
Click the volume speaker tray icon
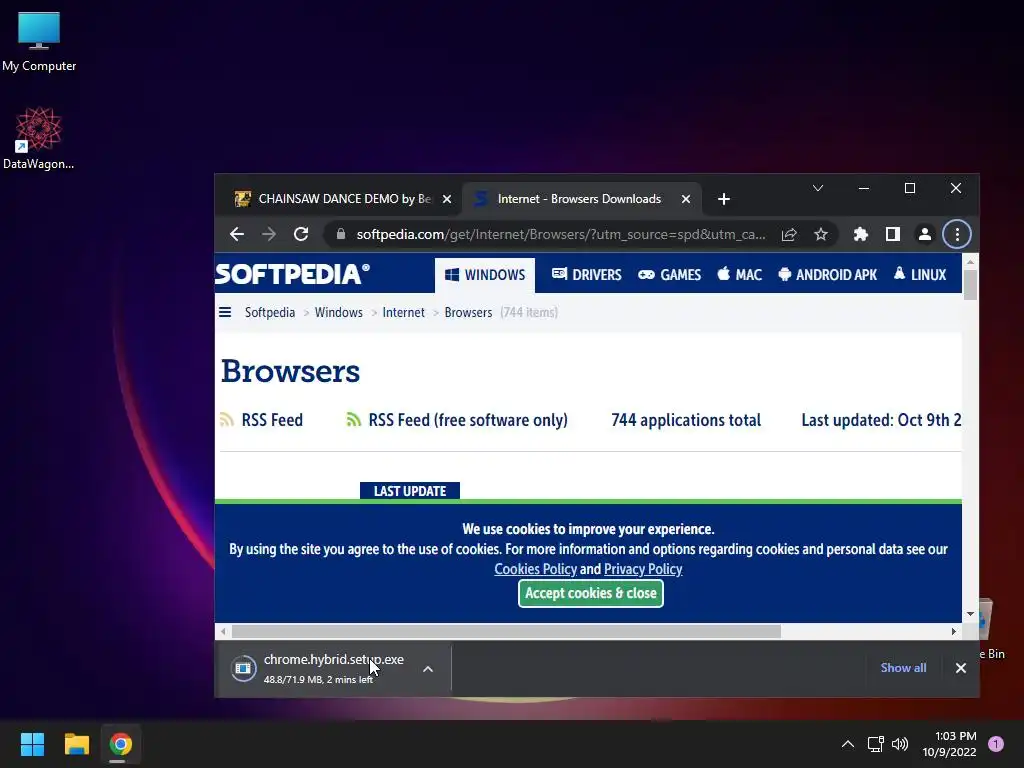coord(900,744)
